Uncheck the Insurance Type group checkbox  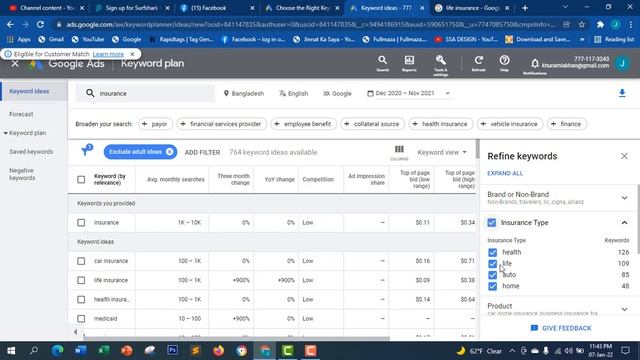coord(492,222)
